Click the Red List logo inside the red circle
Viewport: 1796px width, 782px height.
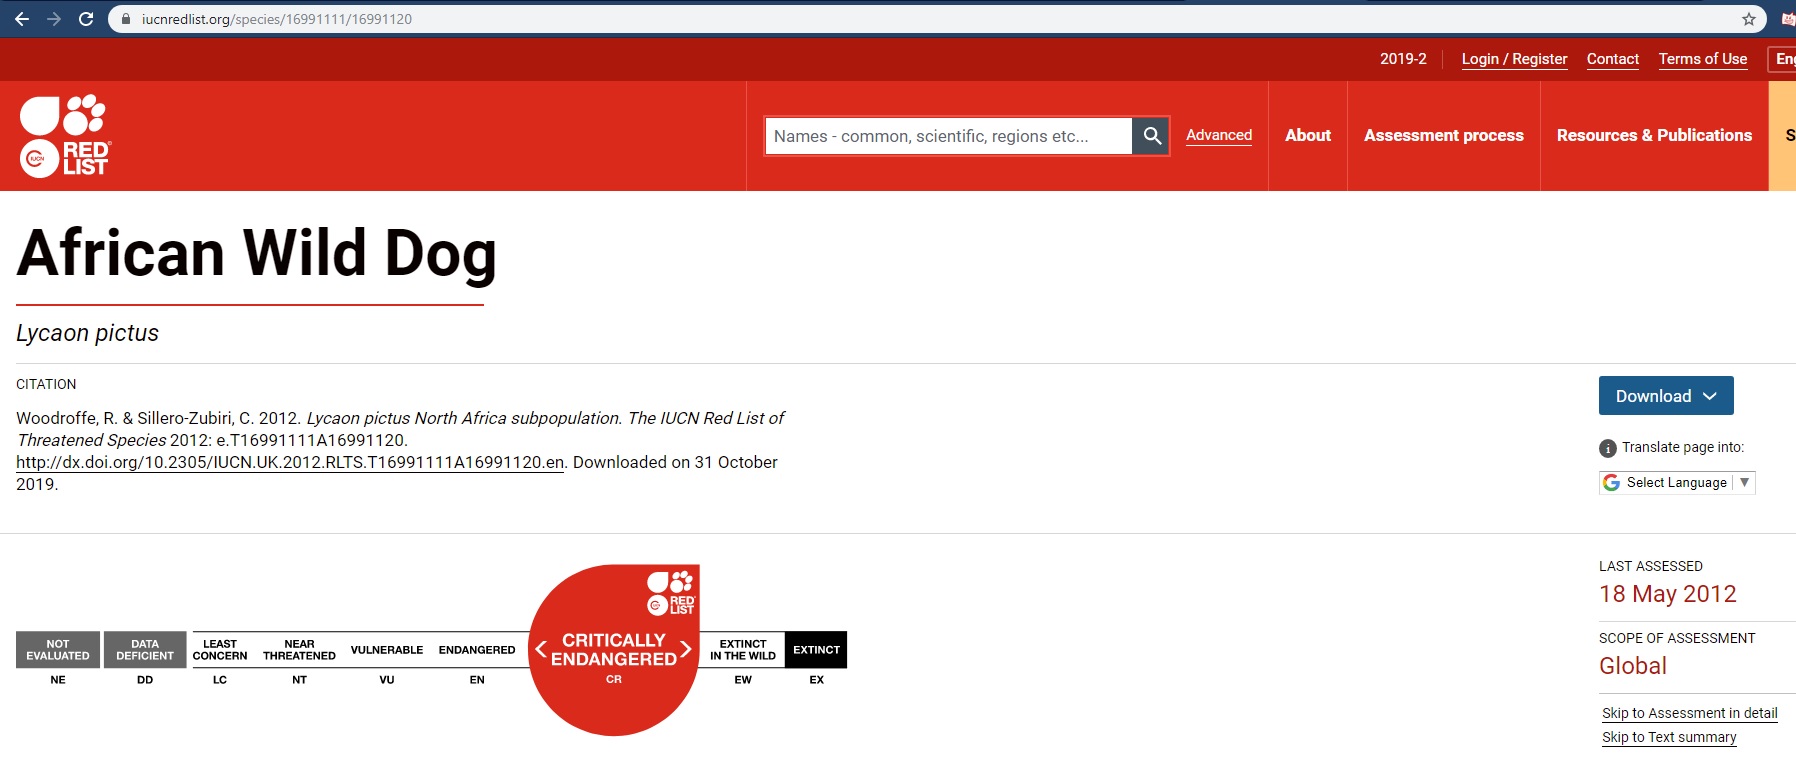pos(671,593)
